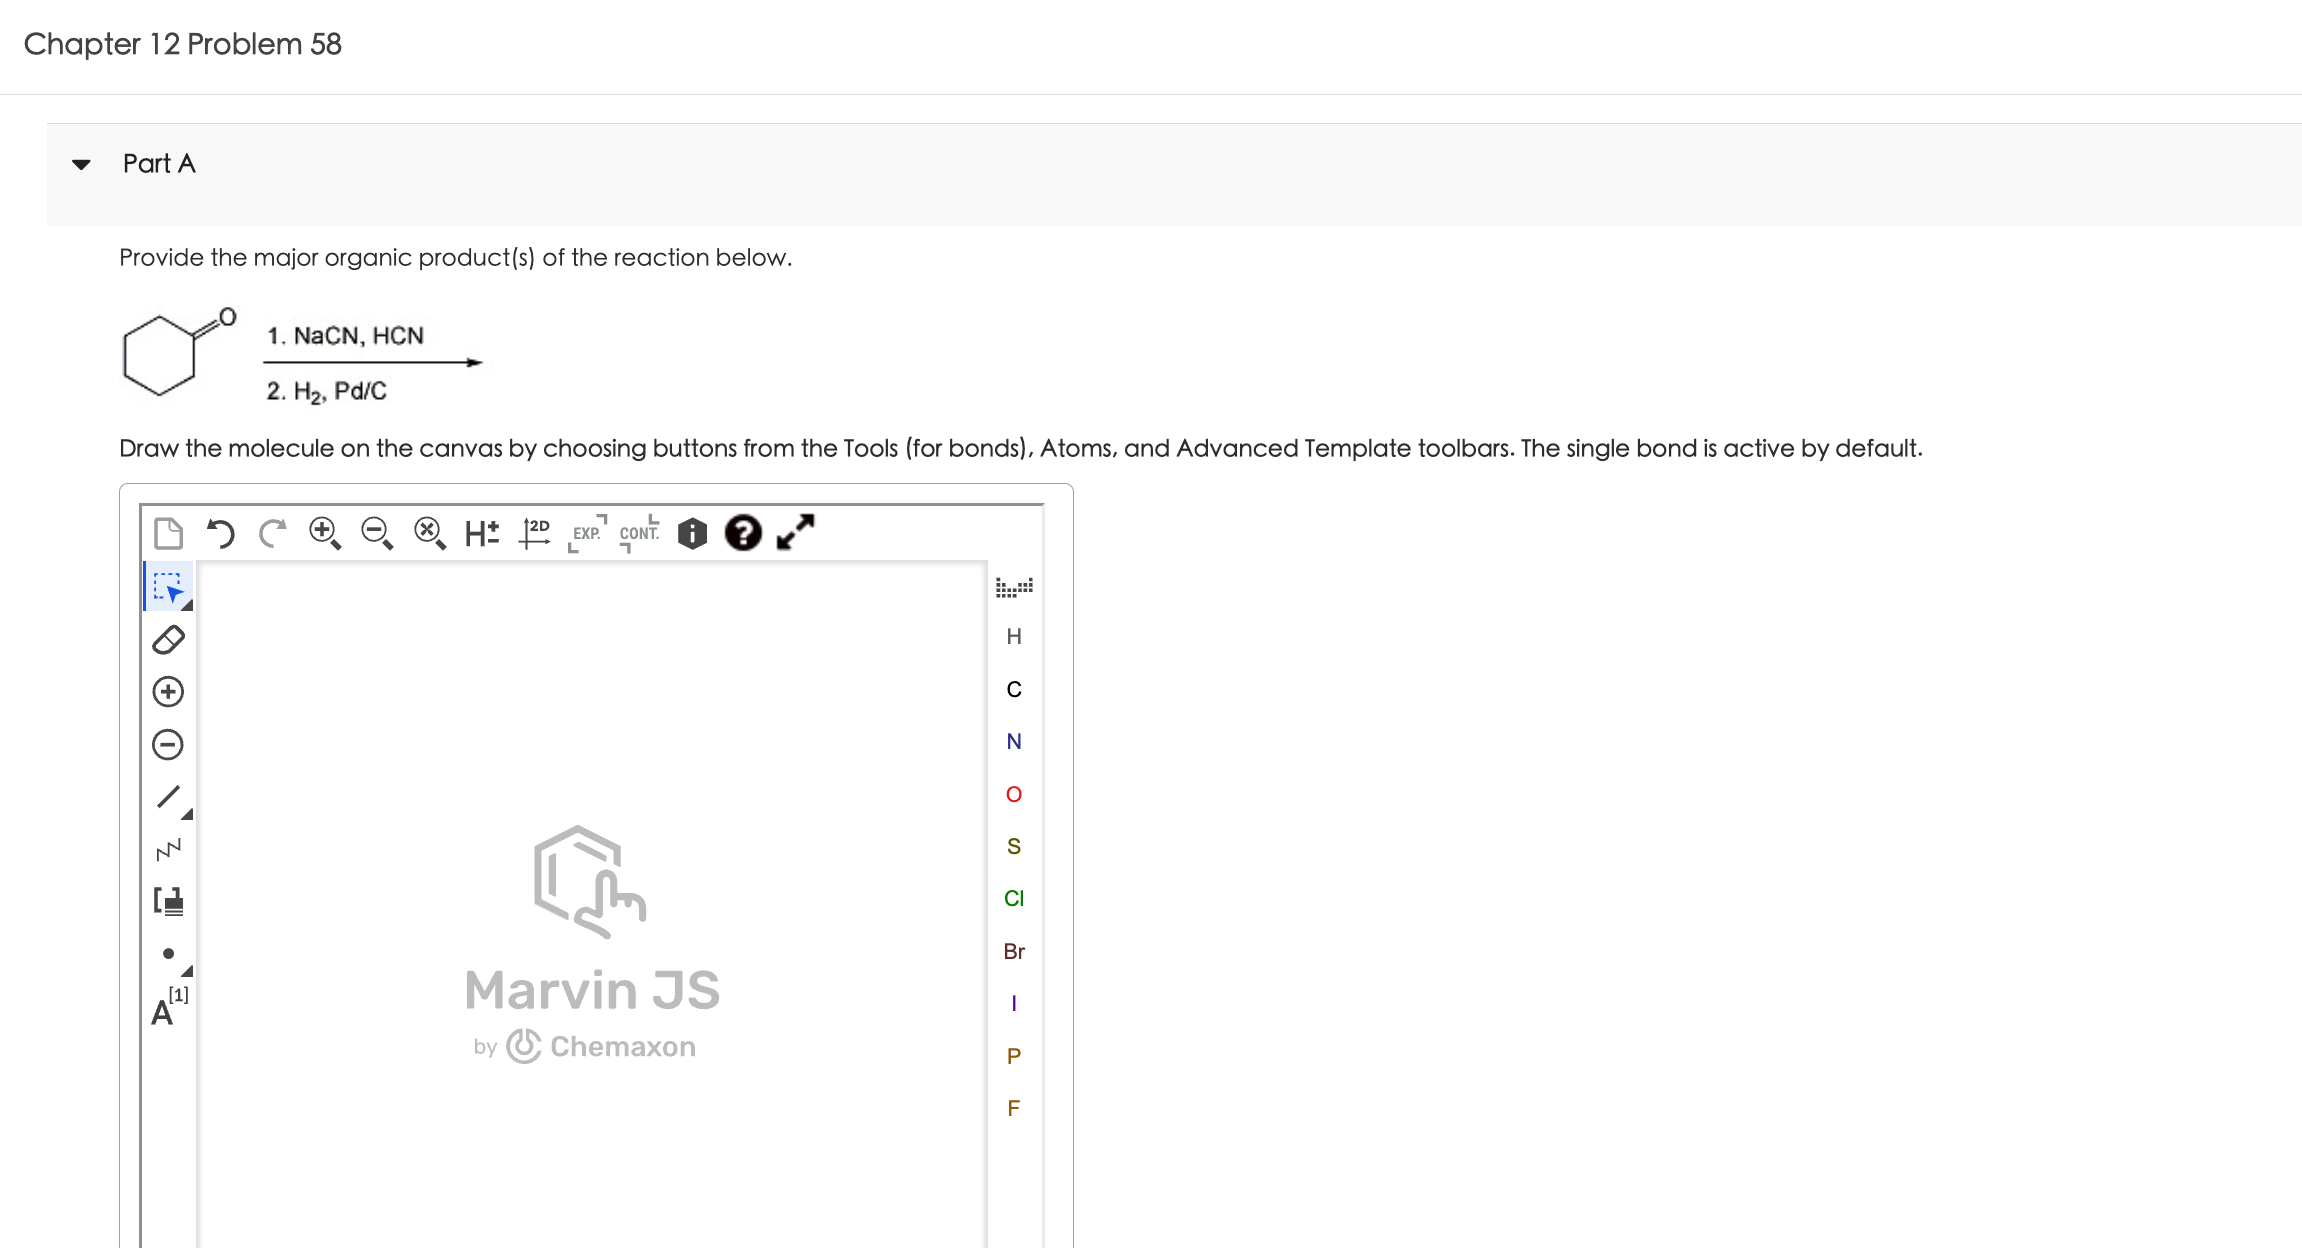Toggle 2D clean layout button
The image size is (2302, 1248).
coord(535,533)
